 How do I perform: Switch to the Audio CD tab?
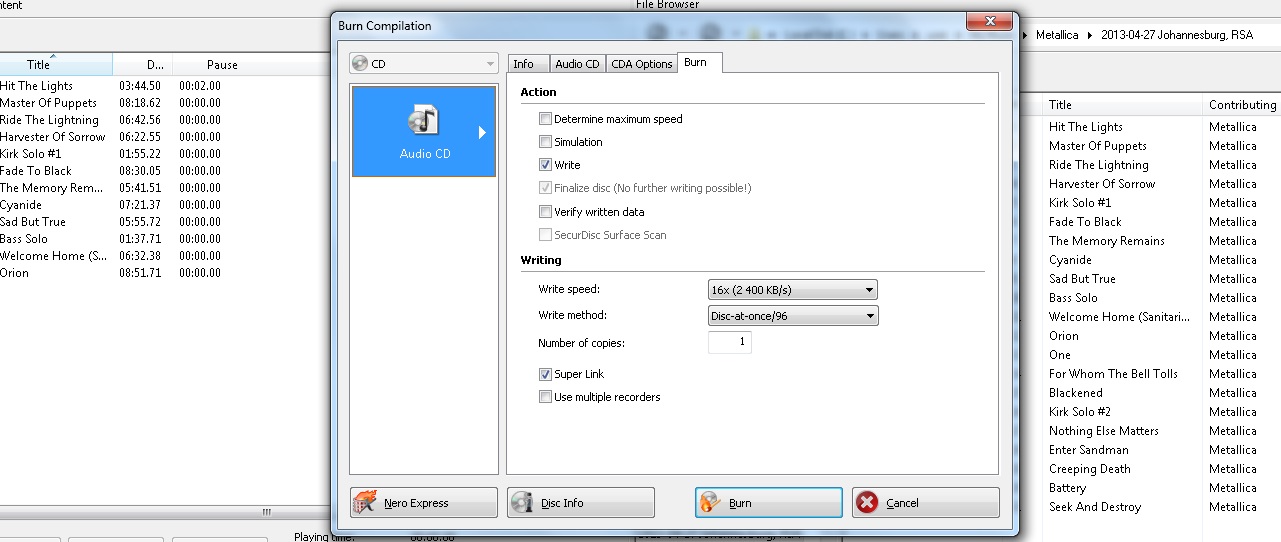pyautogui.click(x=577, y=64)
